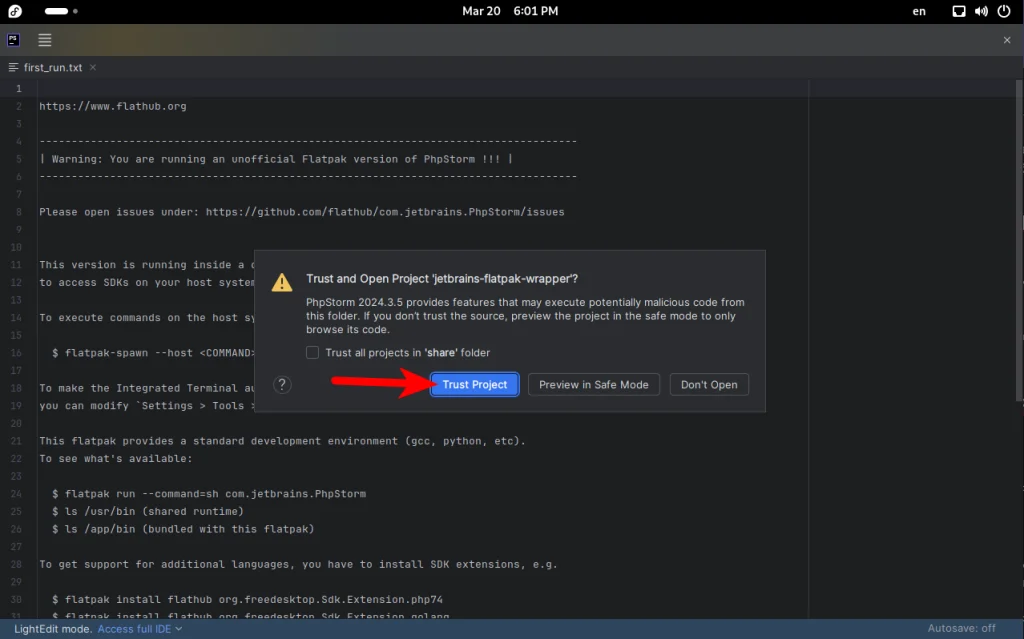Open the hamburger main menu icon

click(x=44, y=40)
